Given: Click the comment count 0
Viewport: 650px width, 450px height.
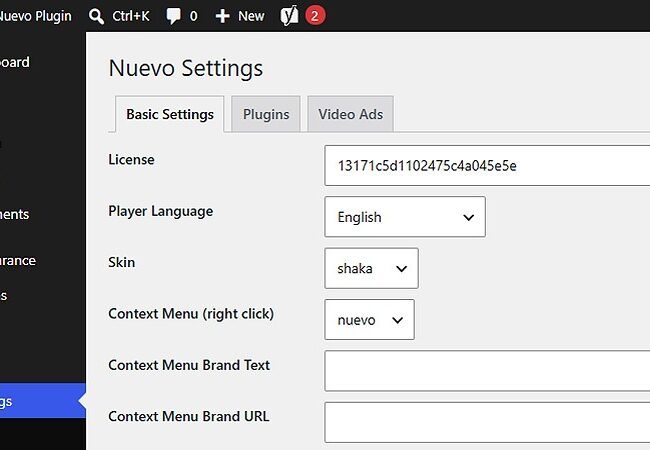Looking at the screenshot, I should (x=194, y=16).
